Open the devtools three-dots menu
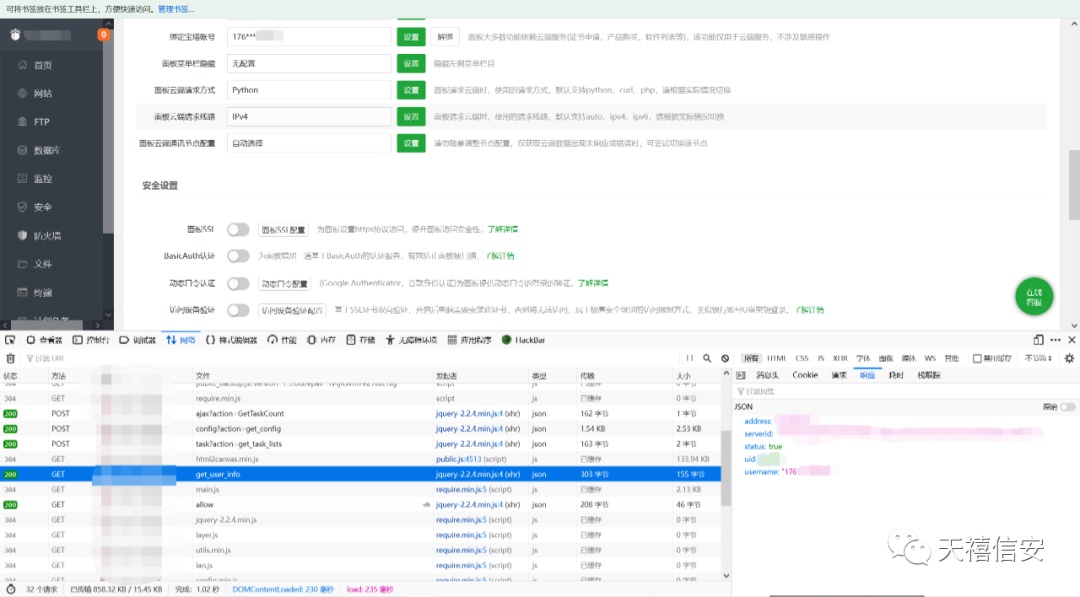The width and height of the screenshot is (1080, 597). pos(1055,340)
